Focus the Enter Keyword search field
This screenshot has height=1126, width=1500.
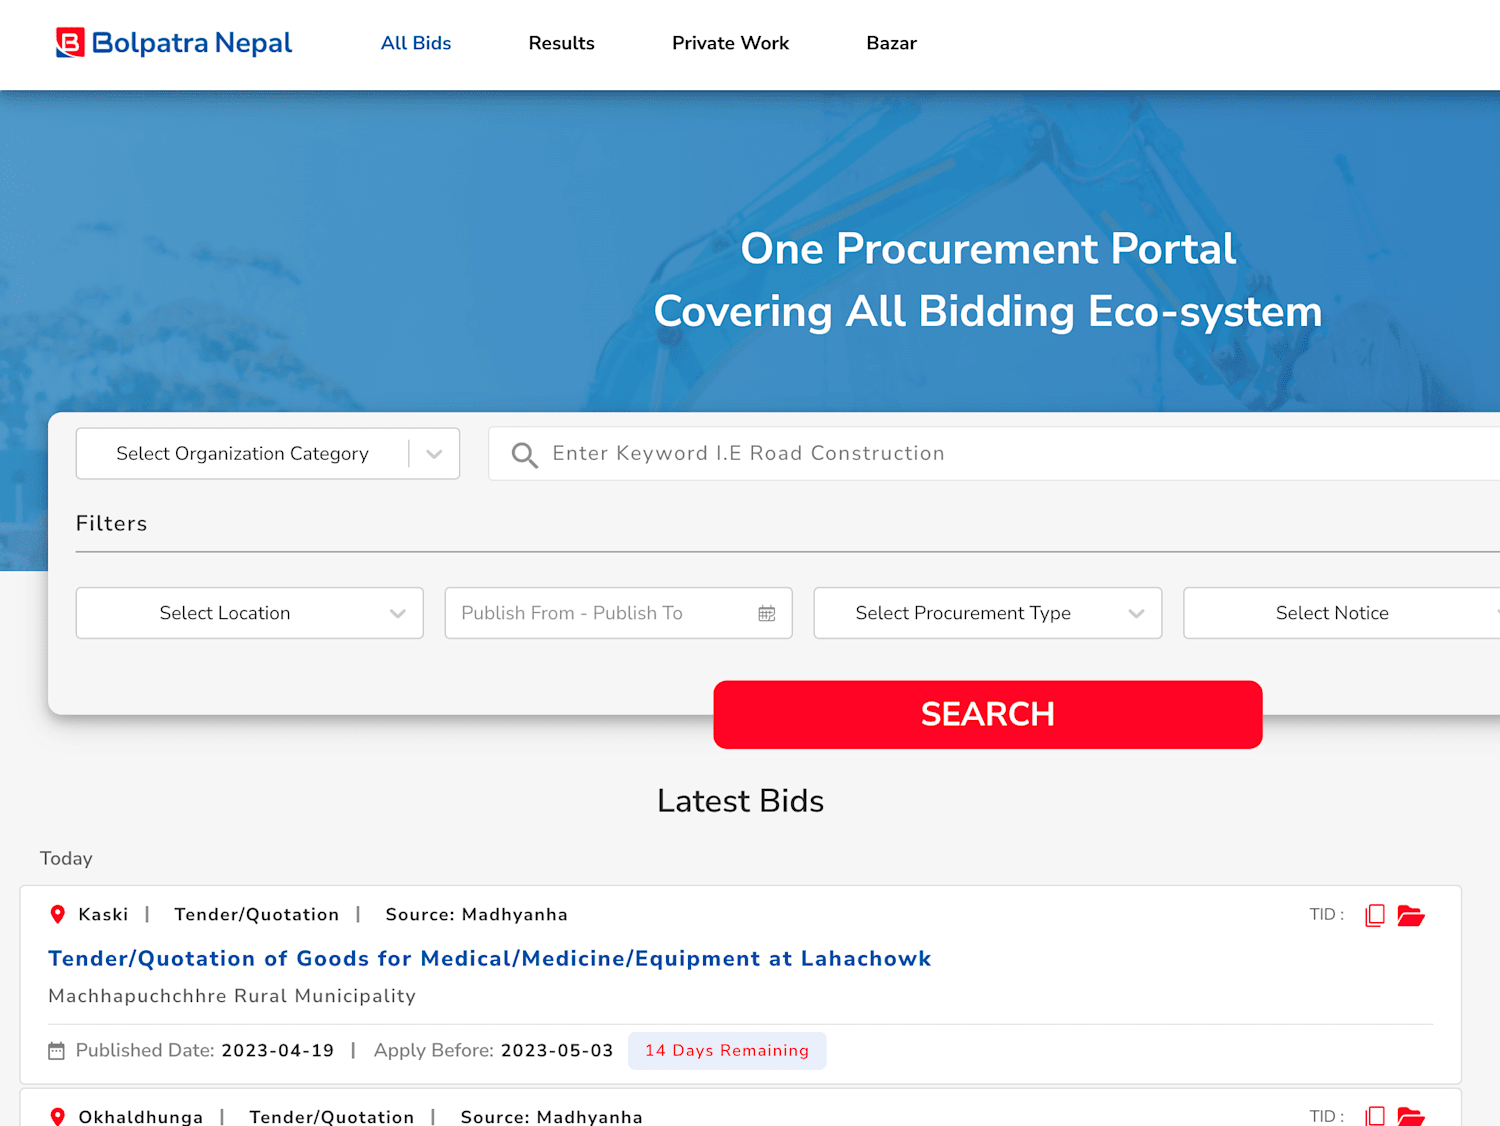(x=994, y=453)
